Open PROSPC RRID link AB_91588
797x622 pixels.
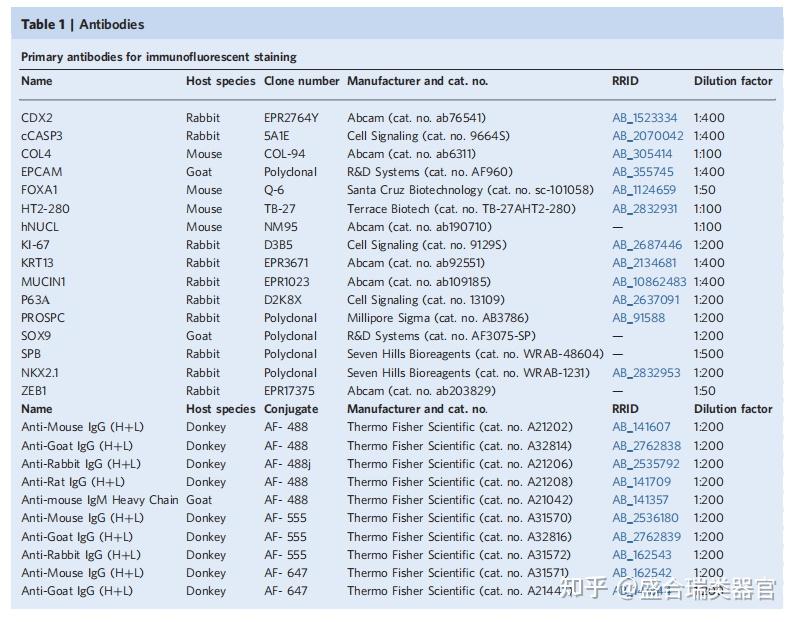coord(638,318)
